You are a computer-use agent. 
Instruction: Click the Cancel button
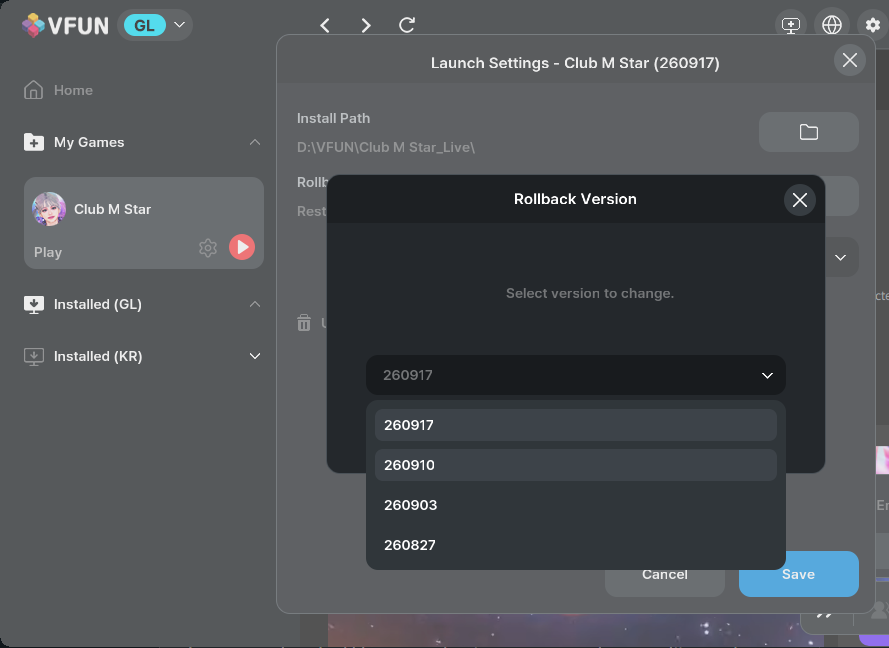[x=664, y=577]
